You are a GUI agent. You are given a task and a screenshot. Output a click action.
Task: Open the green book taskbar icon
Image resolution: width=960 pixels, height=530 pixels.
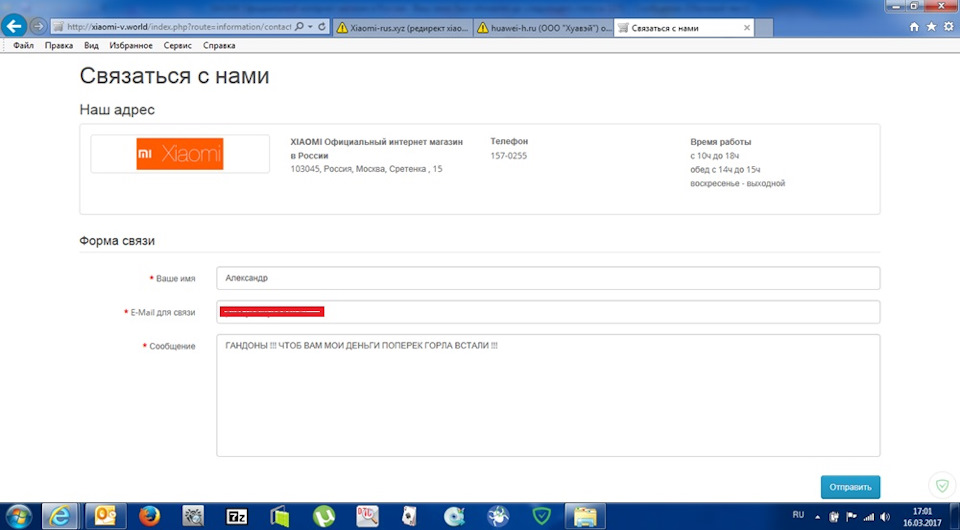pos(280,516)
